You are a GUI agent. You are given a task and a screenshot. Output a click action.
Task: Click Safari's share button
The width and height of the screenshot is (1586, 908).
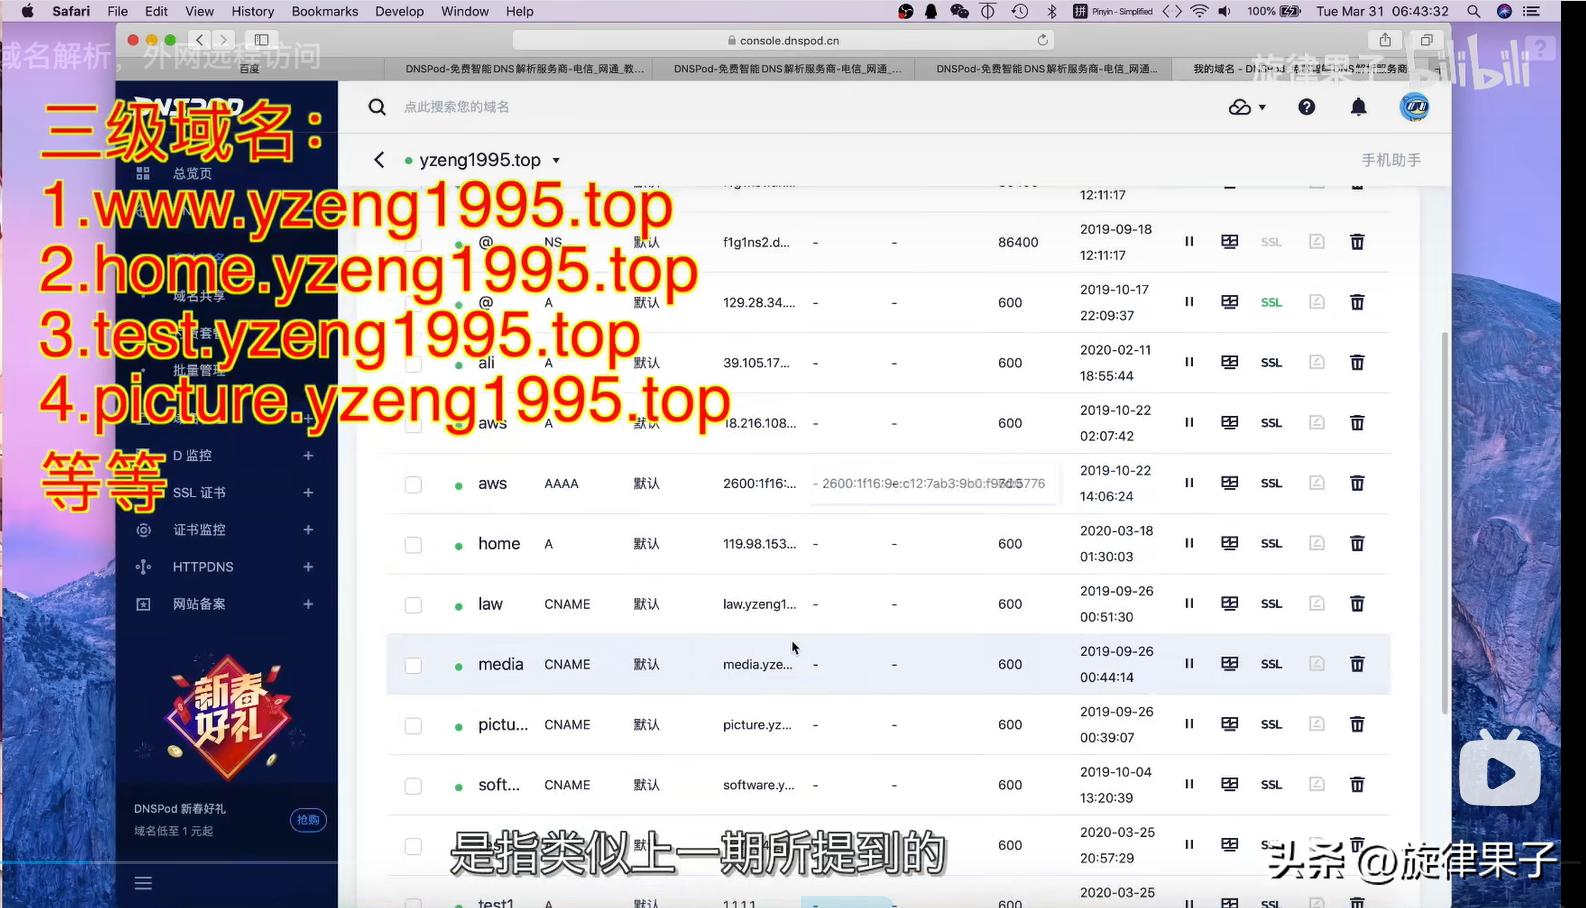pyautogui.click(x=1385, y=40)
